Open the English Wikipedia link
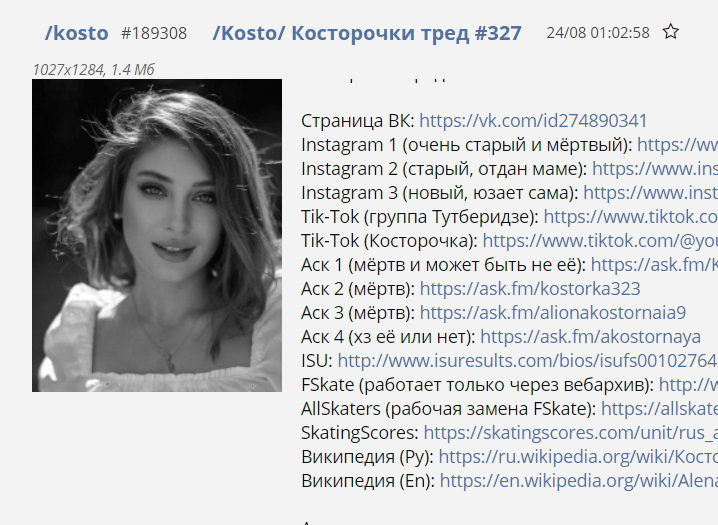 (579, 481)
